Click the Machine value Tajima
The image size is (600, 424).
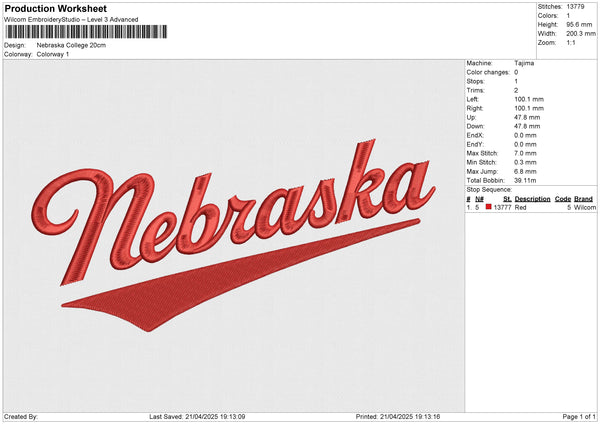pyautogui.click(x=524, y=63)
